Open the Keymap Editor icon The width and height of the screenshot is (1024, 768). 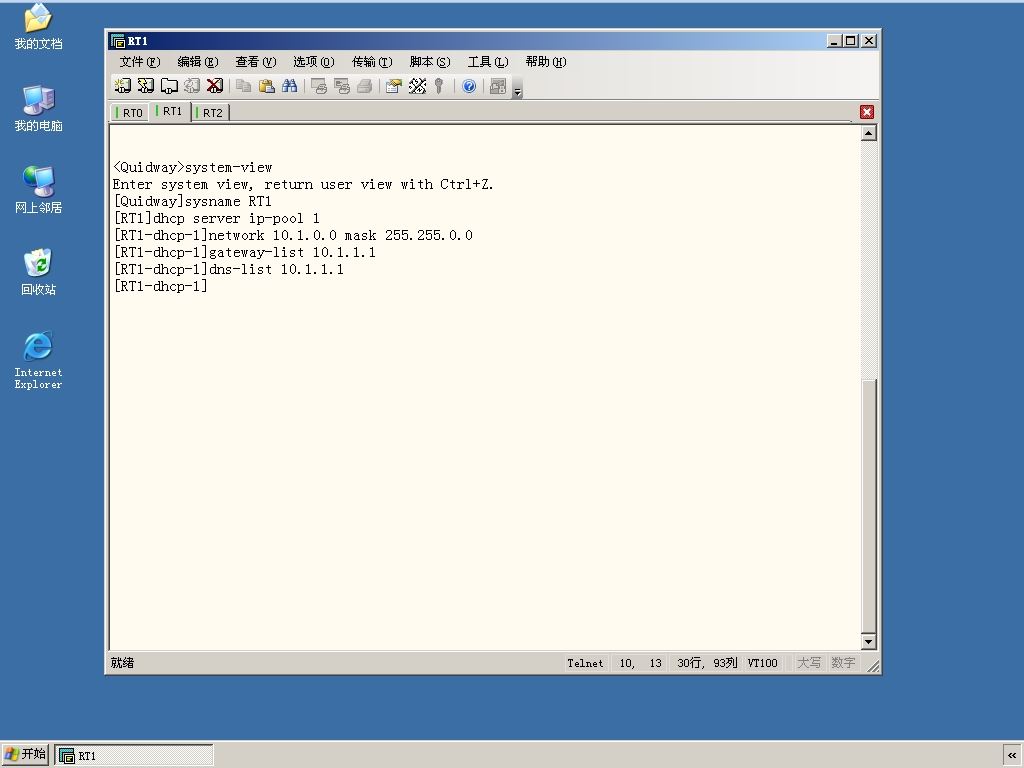click(417, 86)
